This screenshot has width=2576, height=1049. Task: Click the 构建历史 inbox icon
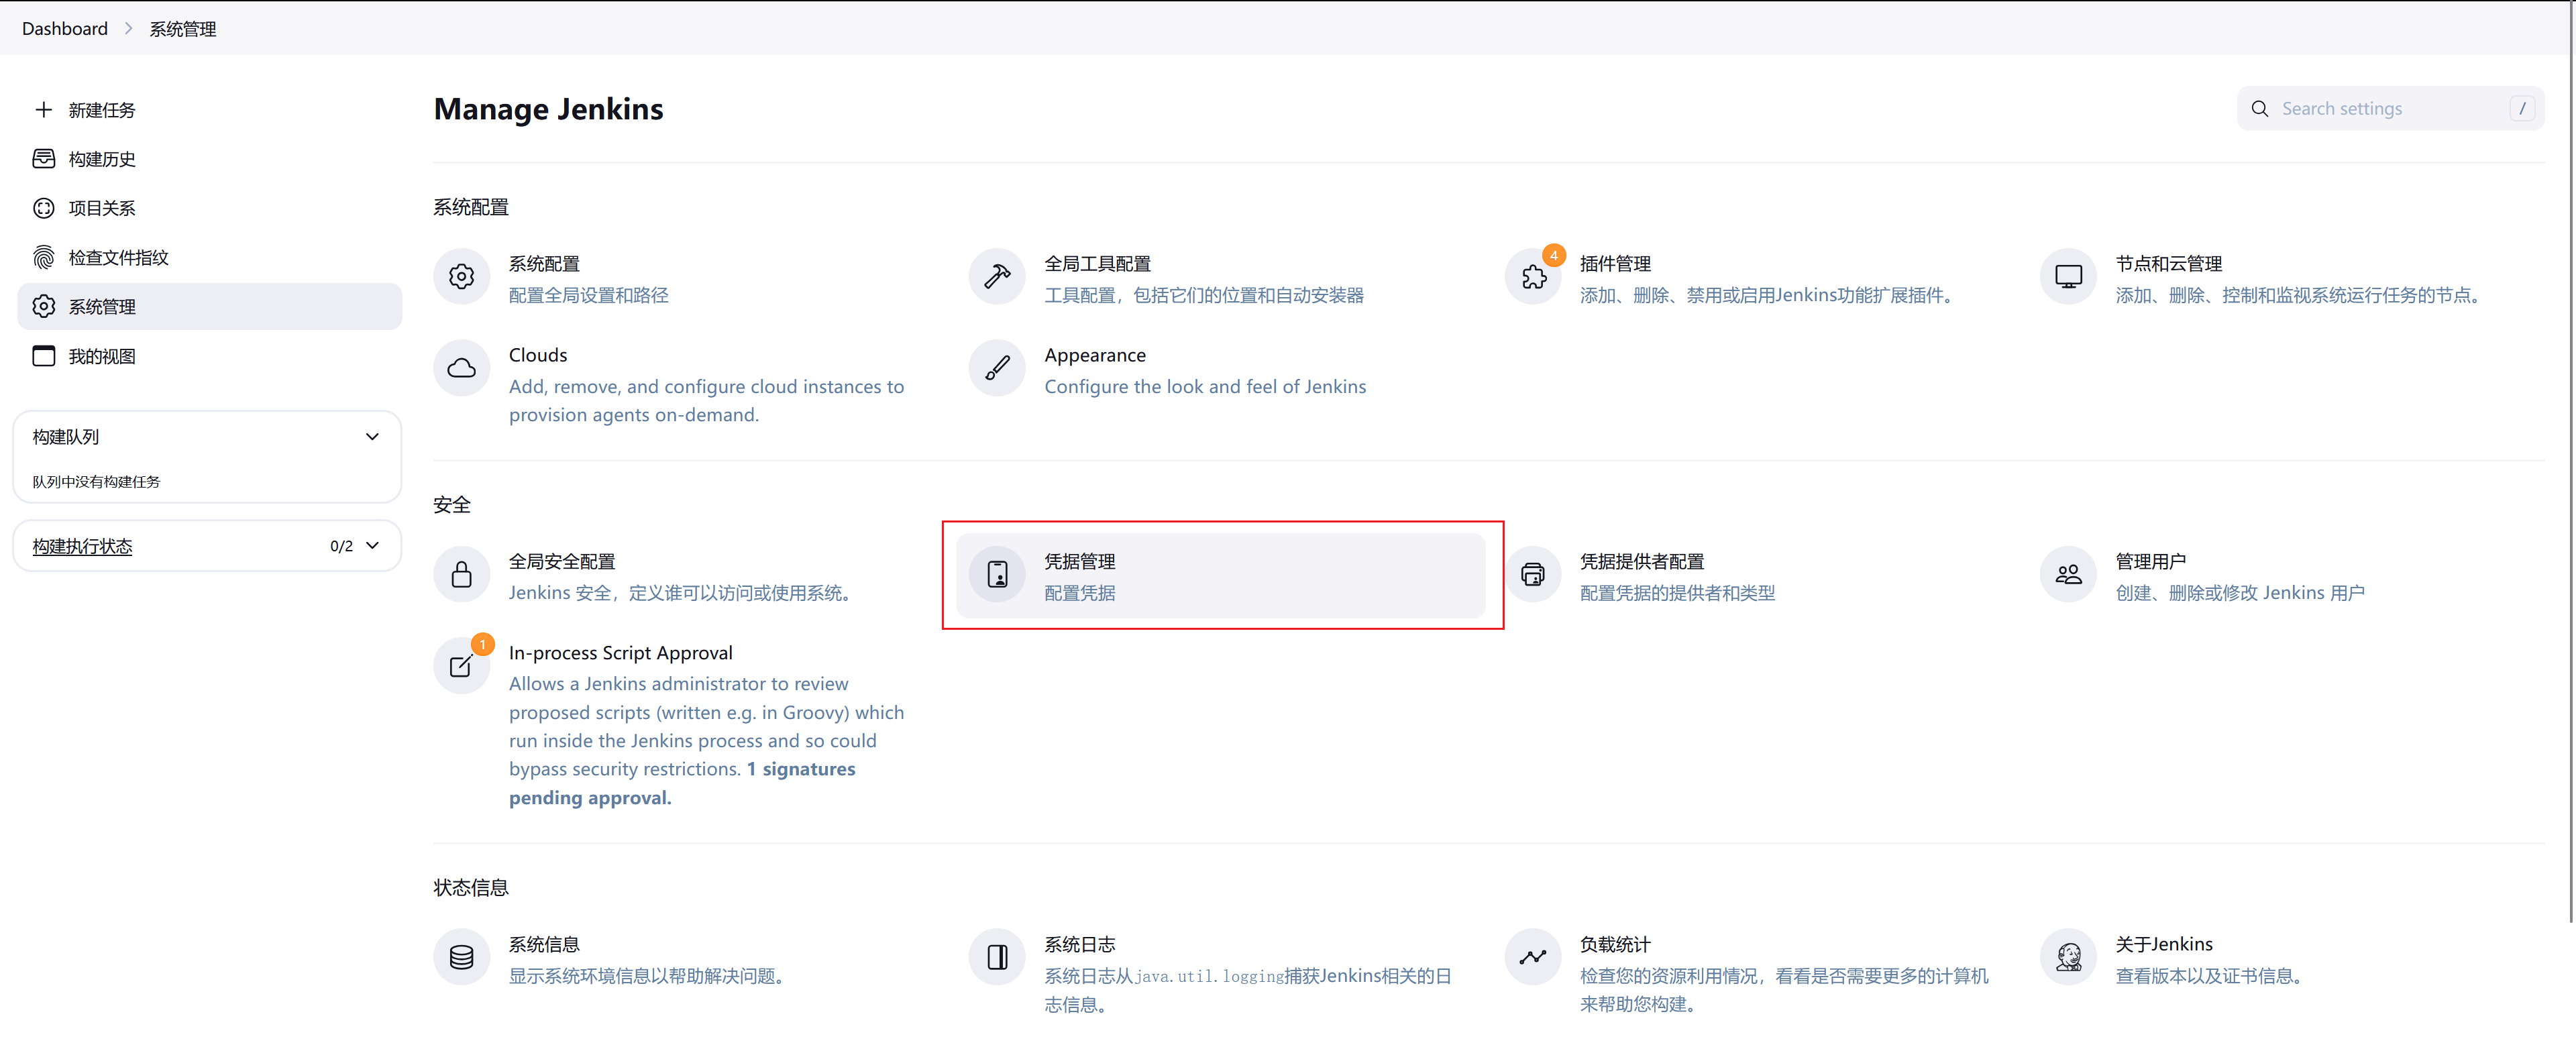point(43,158)
